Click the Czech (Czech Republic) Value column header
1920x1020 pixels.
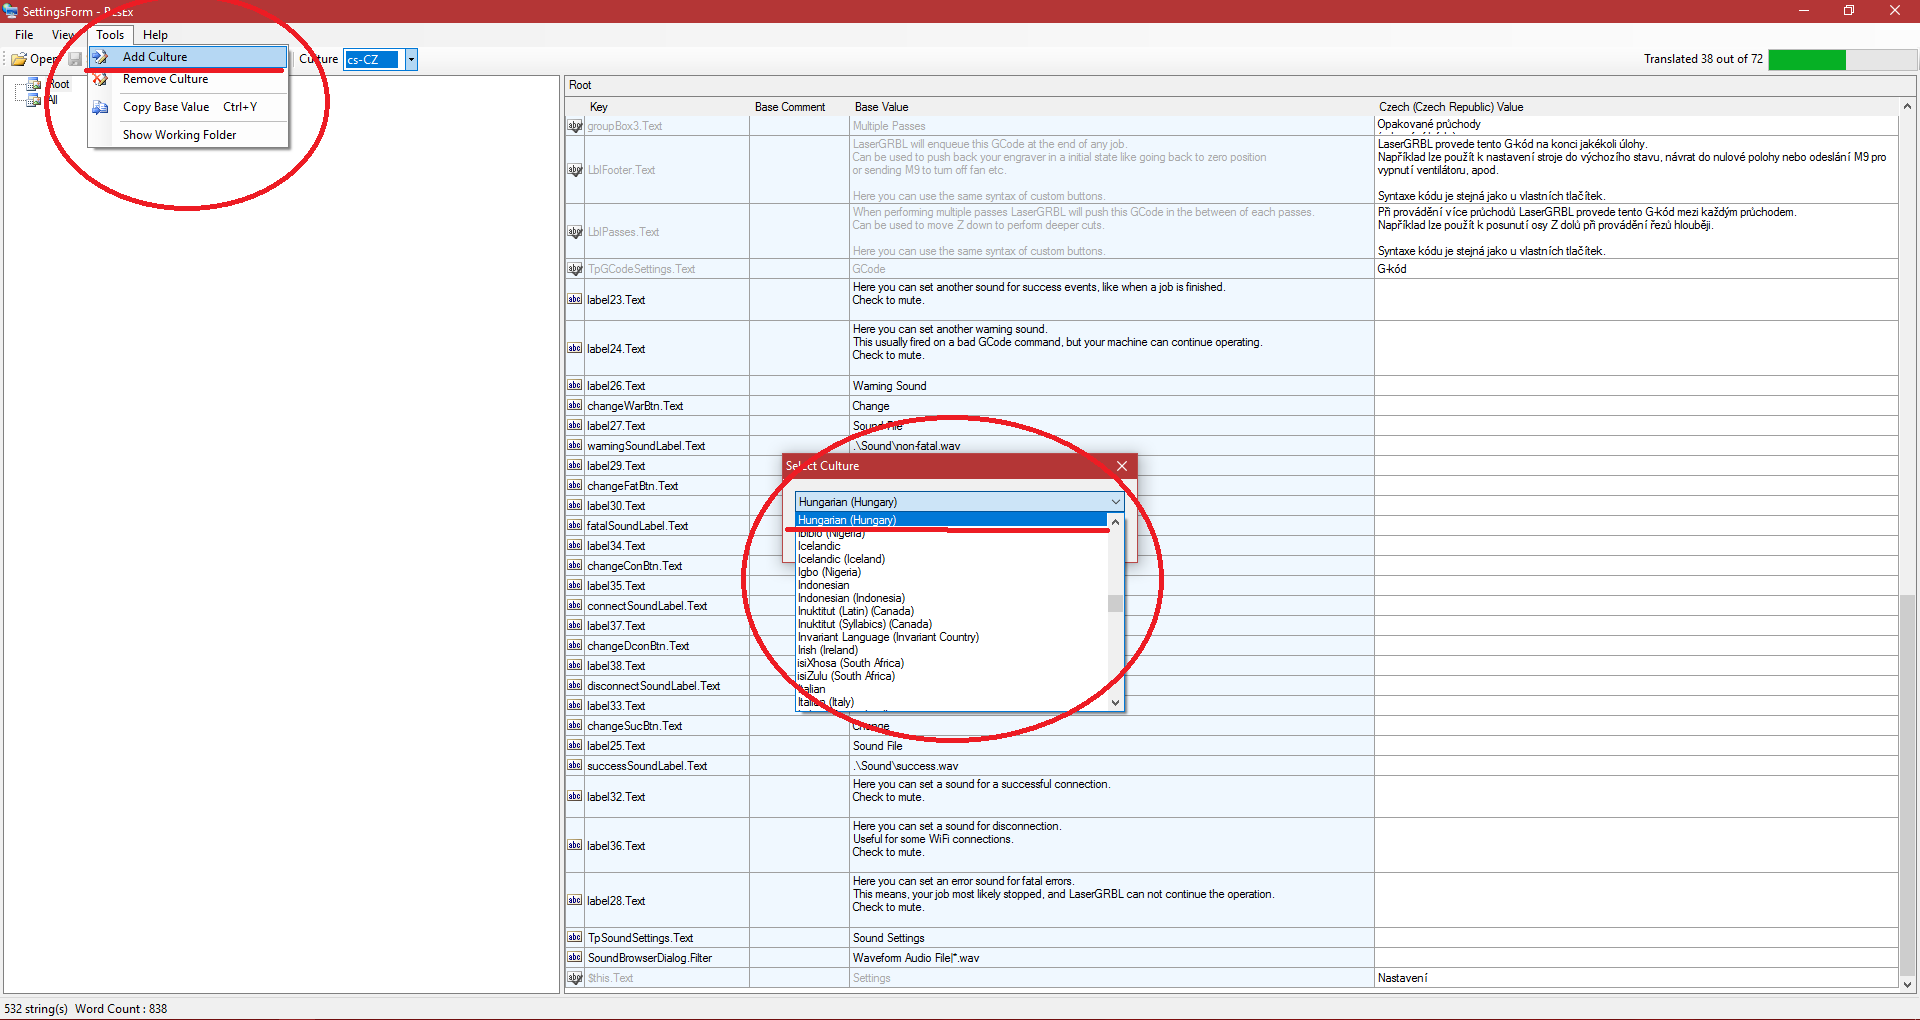pos(1637,107)
